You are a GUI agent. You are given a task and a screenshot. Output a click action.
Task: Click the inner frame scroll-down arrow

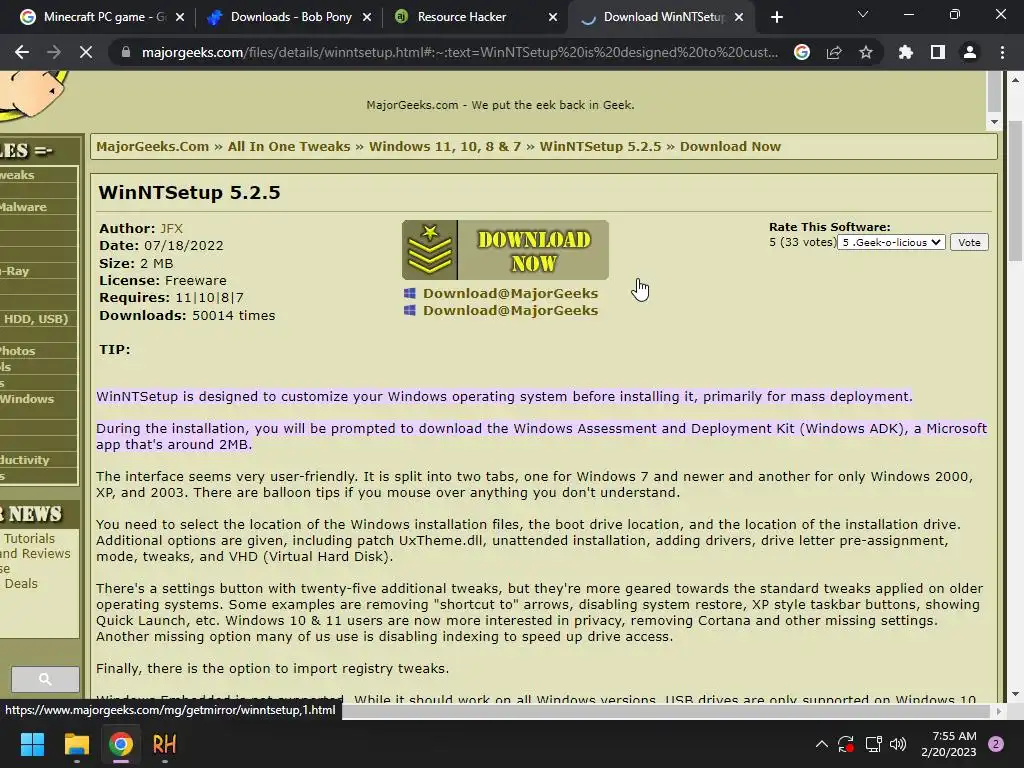tap(994, 121)
